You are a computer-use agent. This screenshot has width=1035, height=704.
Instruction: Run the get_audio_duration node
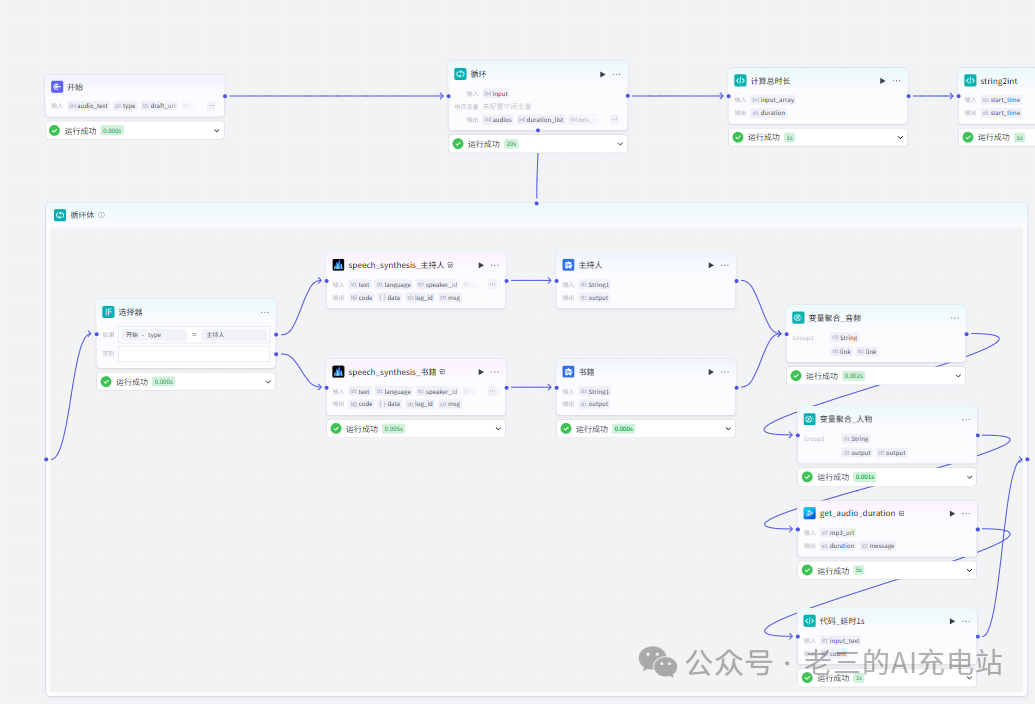pos(952,513)
